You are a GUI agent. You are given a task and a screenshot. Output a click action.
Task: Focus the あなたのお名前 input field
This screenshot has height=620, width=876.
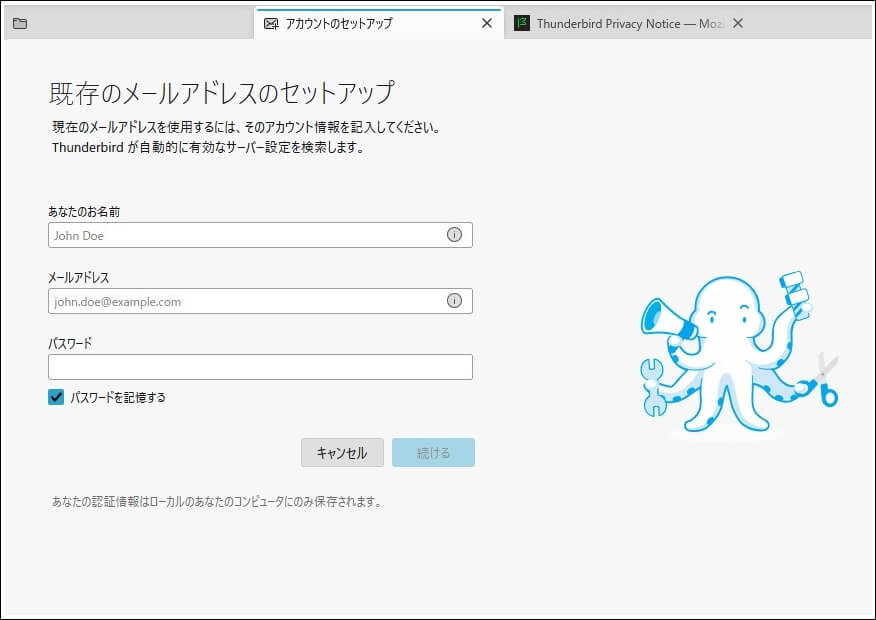pos(260,235)
